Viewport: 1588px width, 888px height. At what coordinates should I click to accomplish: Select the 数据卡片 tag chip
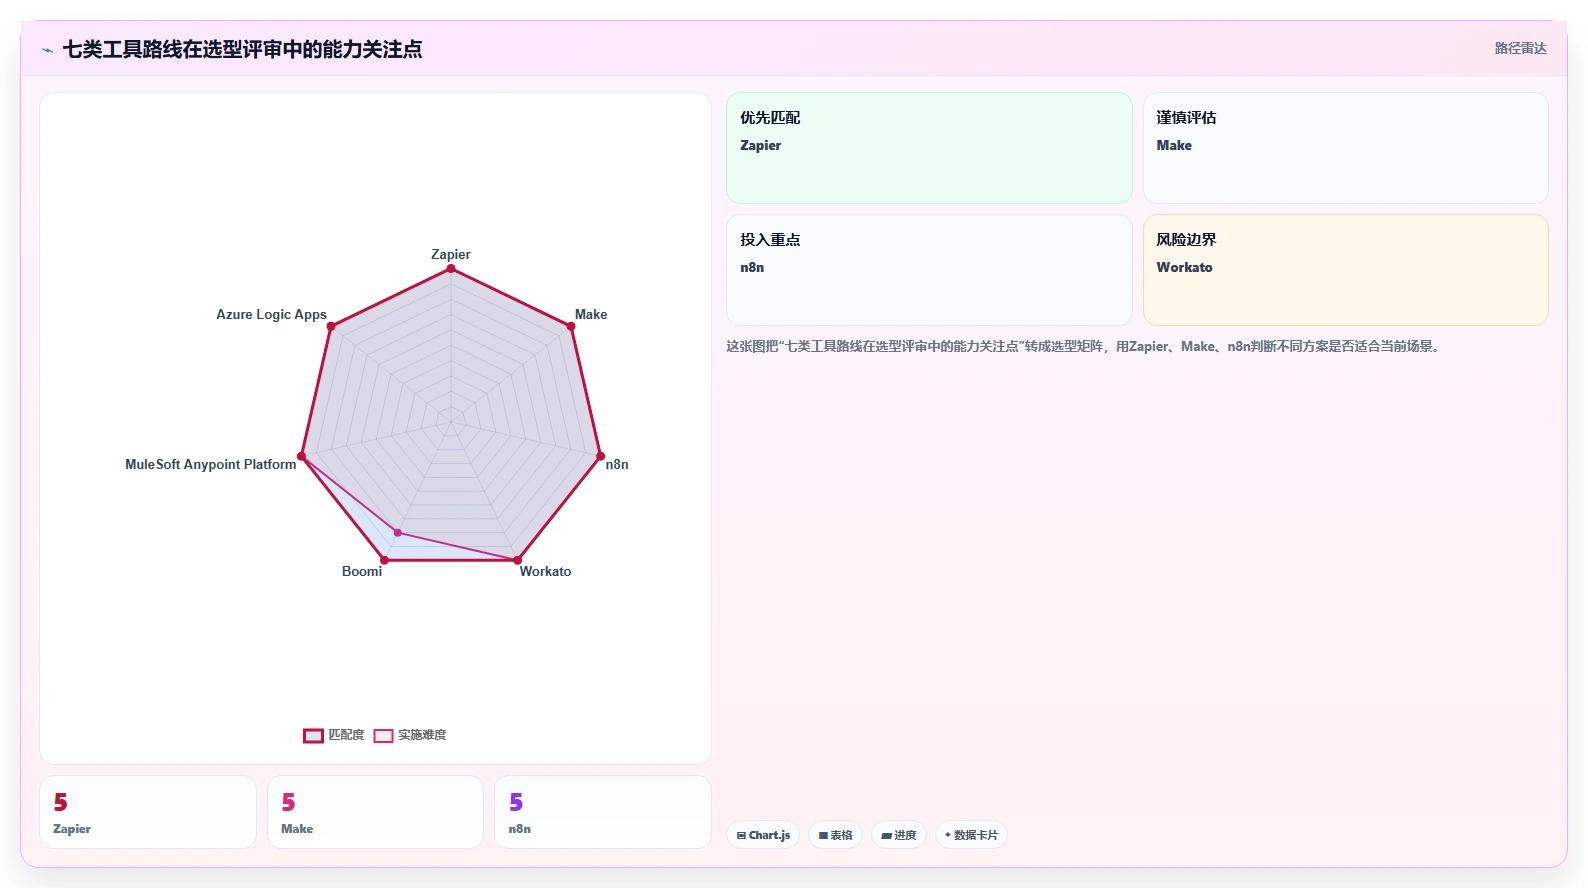tap(971, 835)
